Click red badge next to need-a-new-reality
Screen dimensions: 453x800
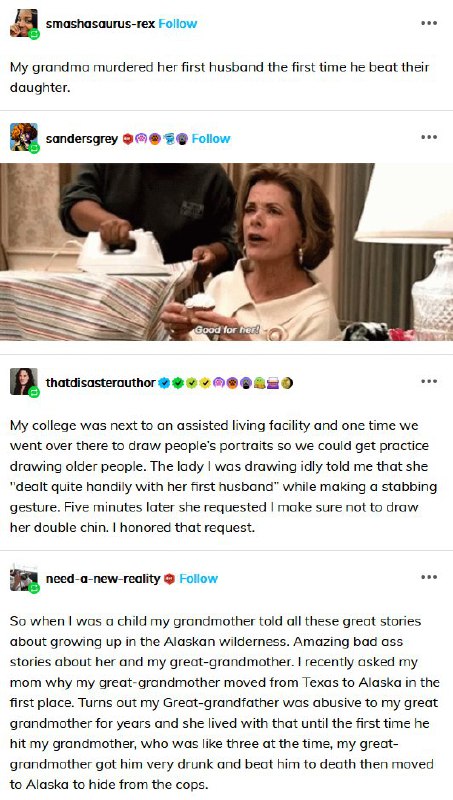click(x=169, y=579)
